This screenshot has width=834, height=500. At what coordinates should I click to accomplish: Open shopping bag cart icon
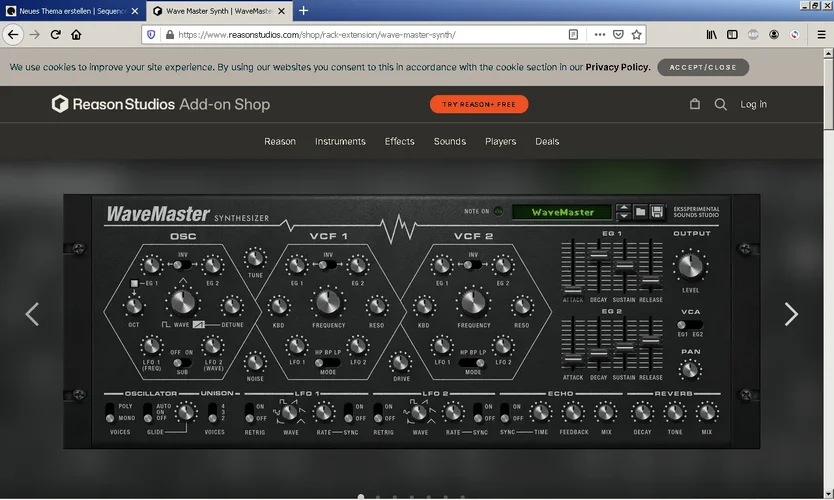click(x=695, y=104)
